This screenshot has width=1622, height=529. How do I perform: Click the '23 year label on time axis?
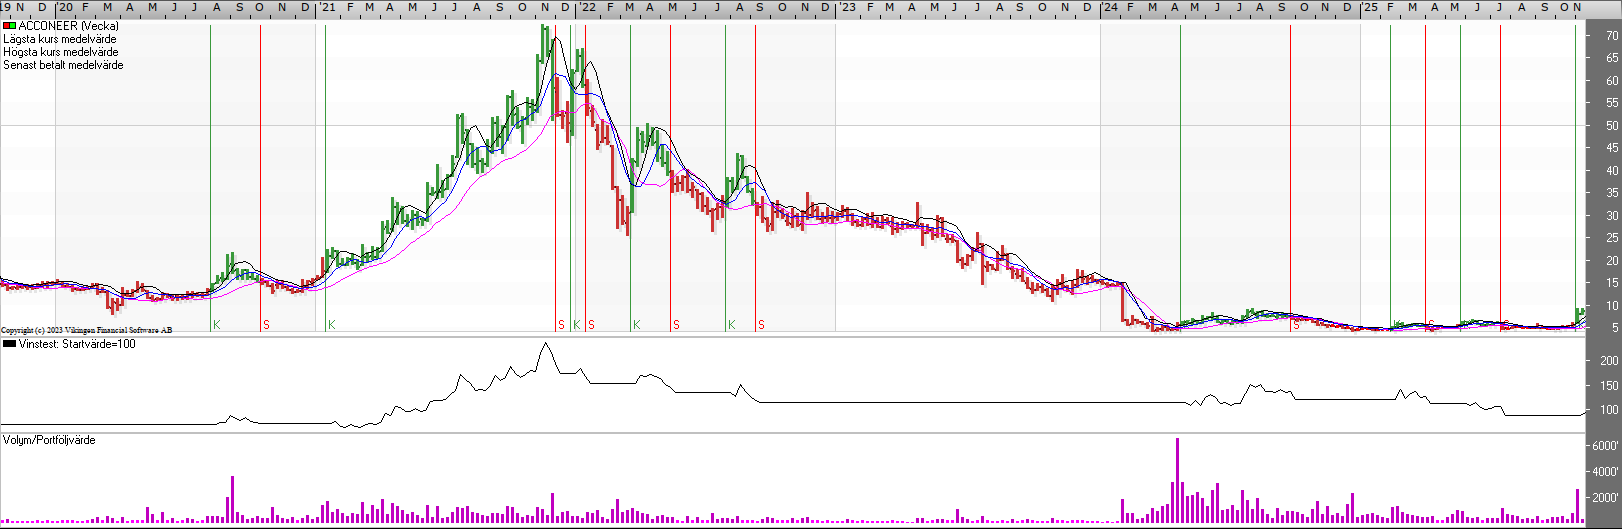click(x=846, y=7)
